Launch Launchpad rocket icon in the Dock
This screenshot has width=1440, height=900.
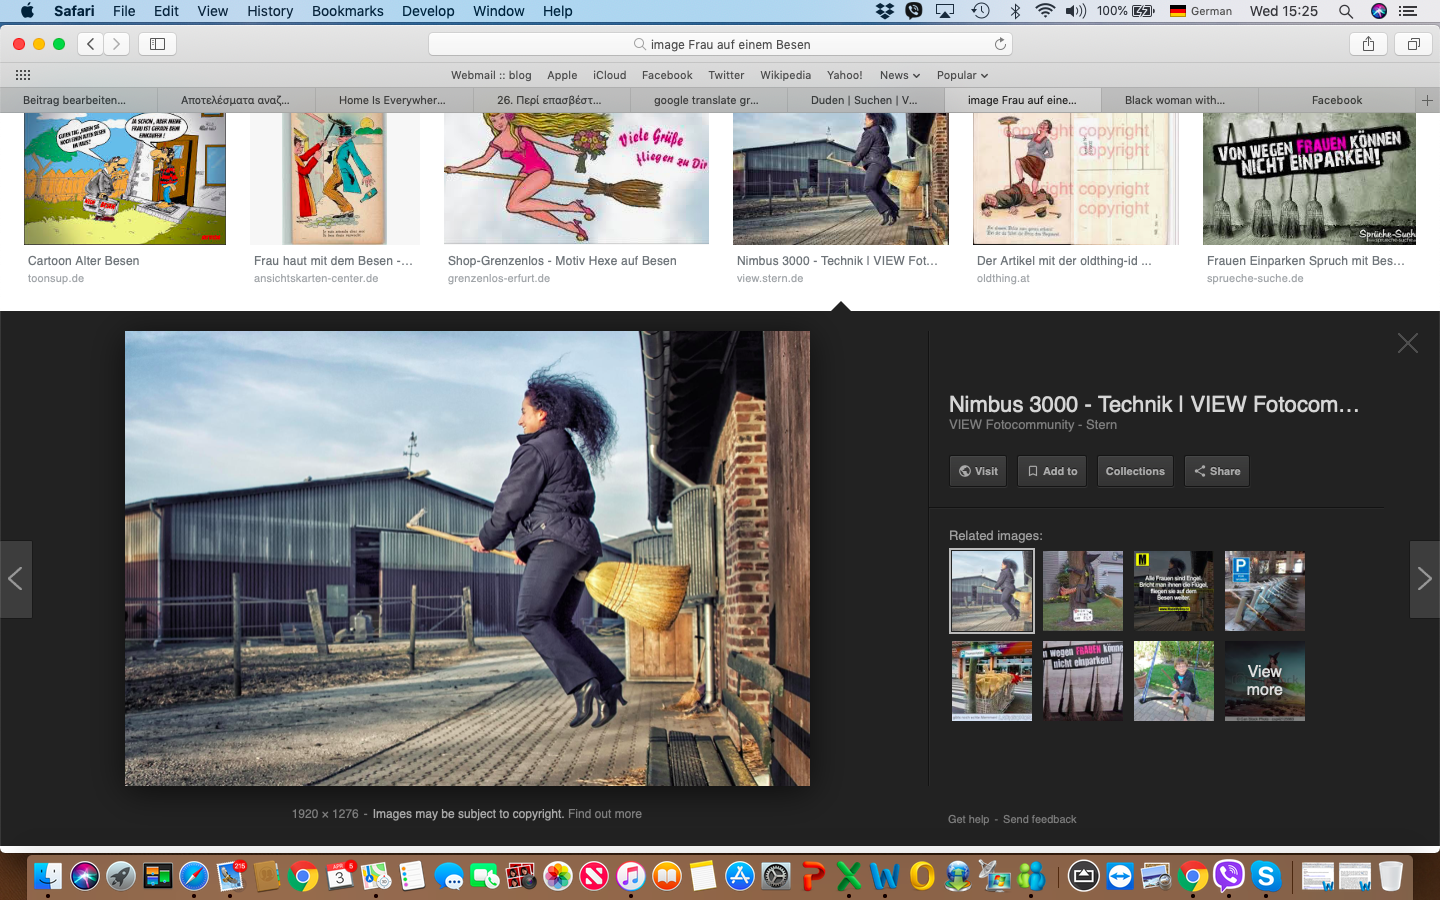(121, 877)
